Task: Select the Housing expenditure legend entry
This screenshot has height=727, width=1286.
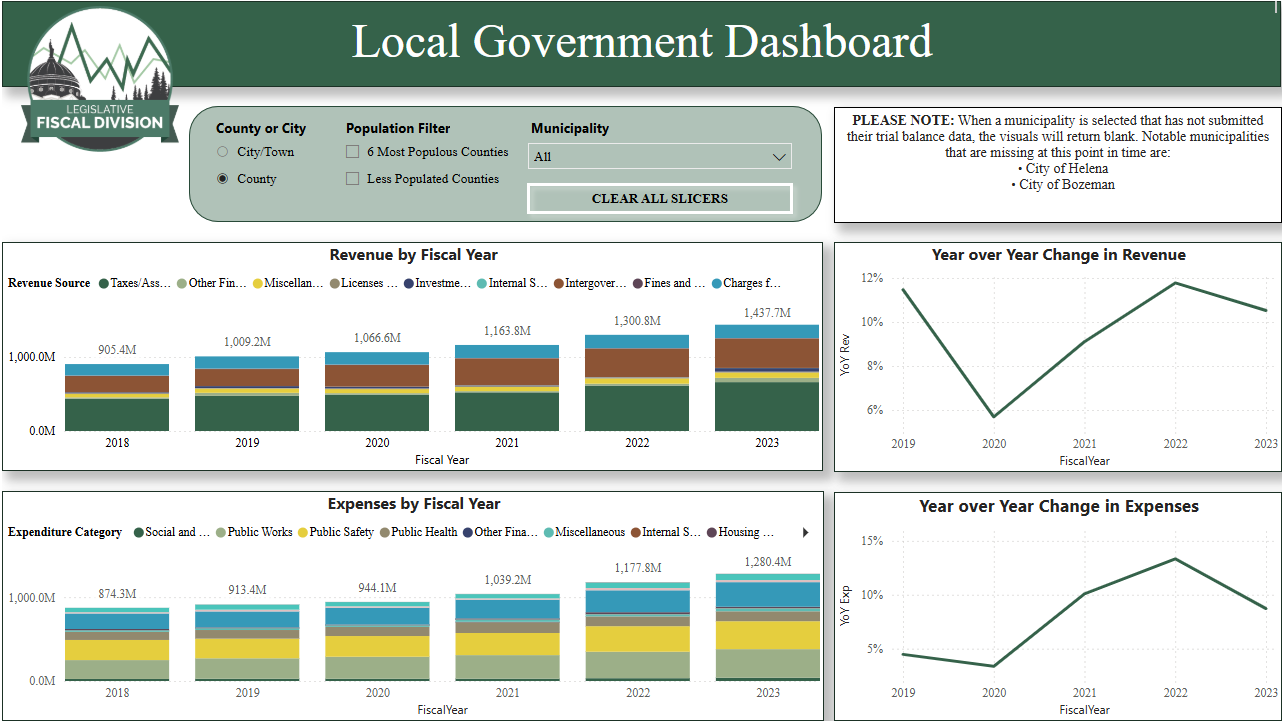Action: point(746,533)
